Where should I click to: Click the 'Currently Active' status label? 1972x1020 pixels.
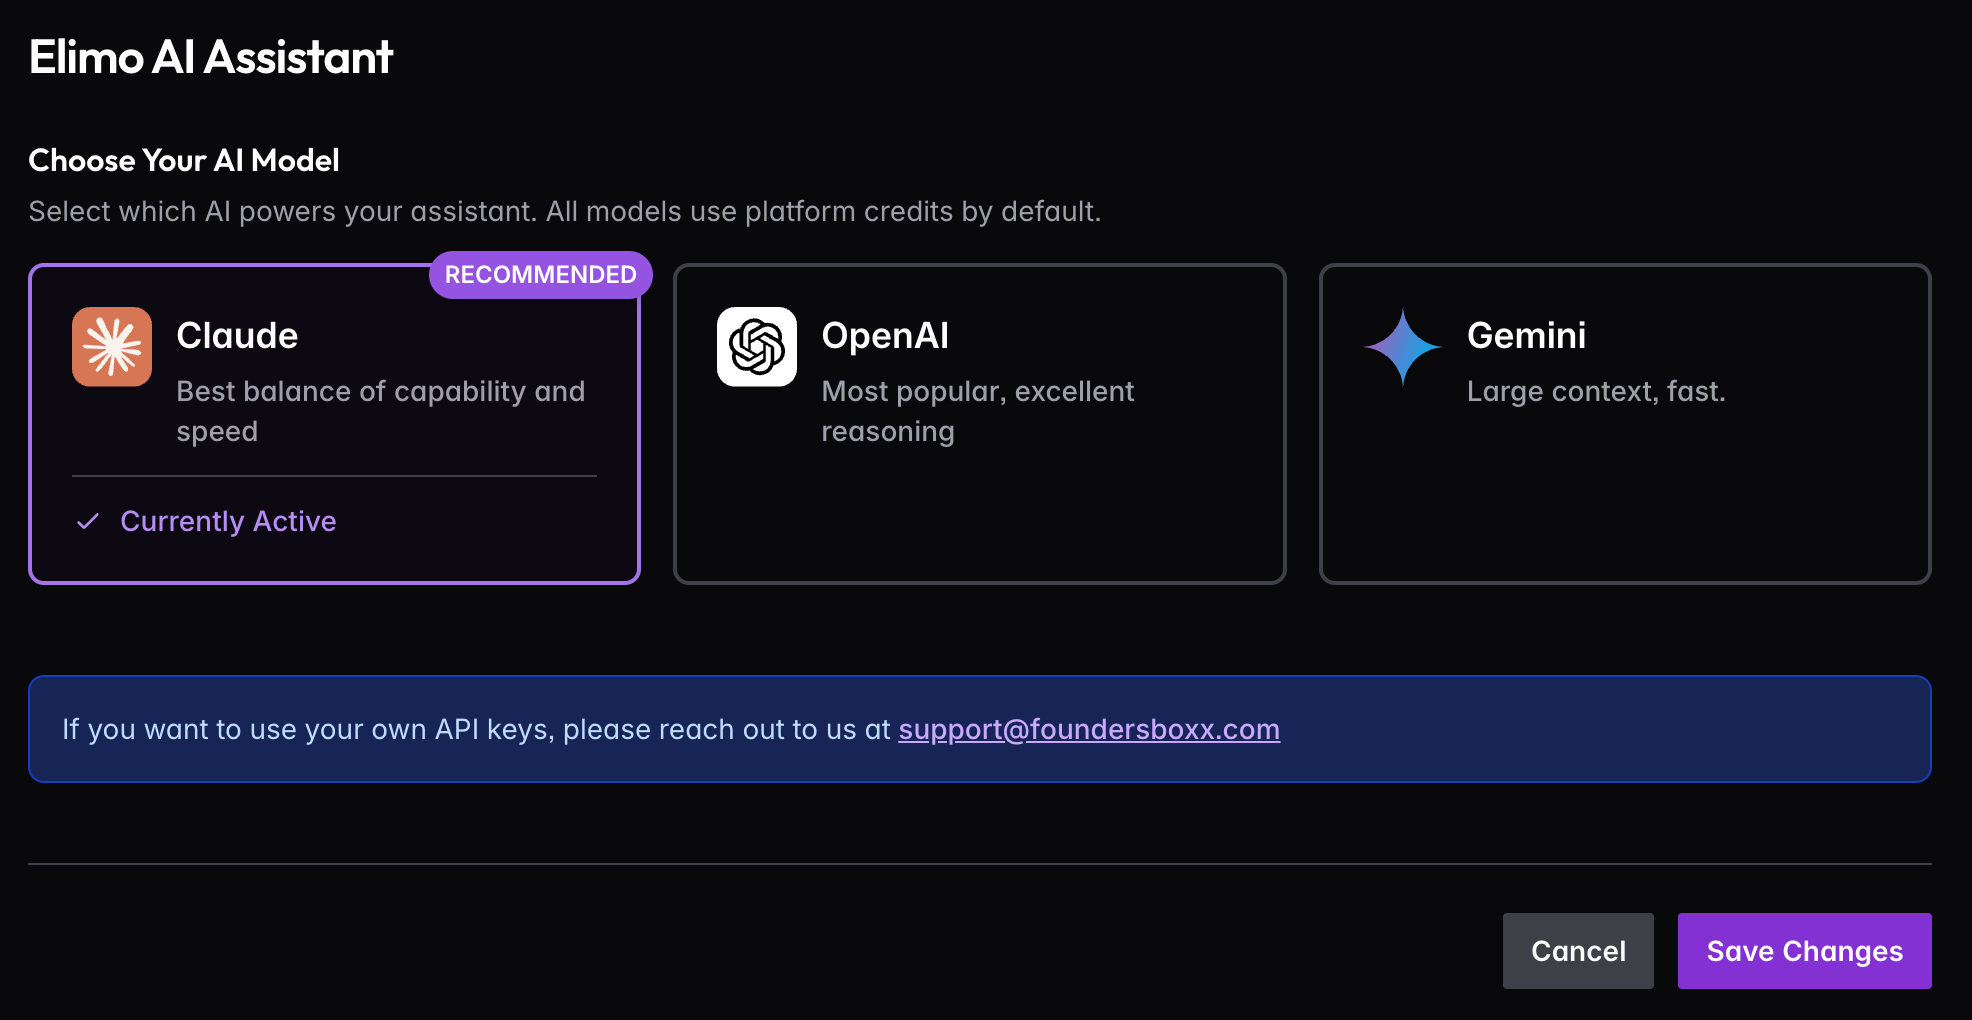[228, 521]
